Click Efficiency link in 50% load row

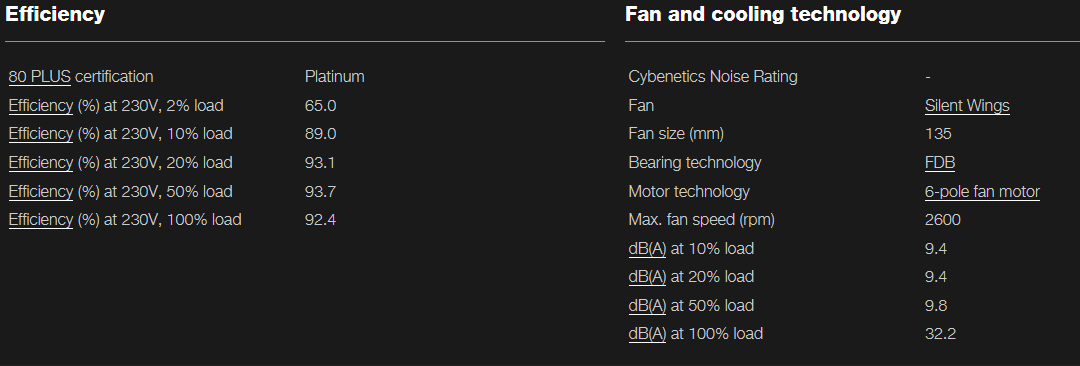pyautogui.click(x=41, y=191)
